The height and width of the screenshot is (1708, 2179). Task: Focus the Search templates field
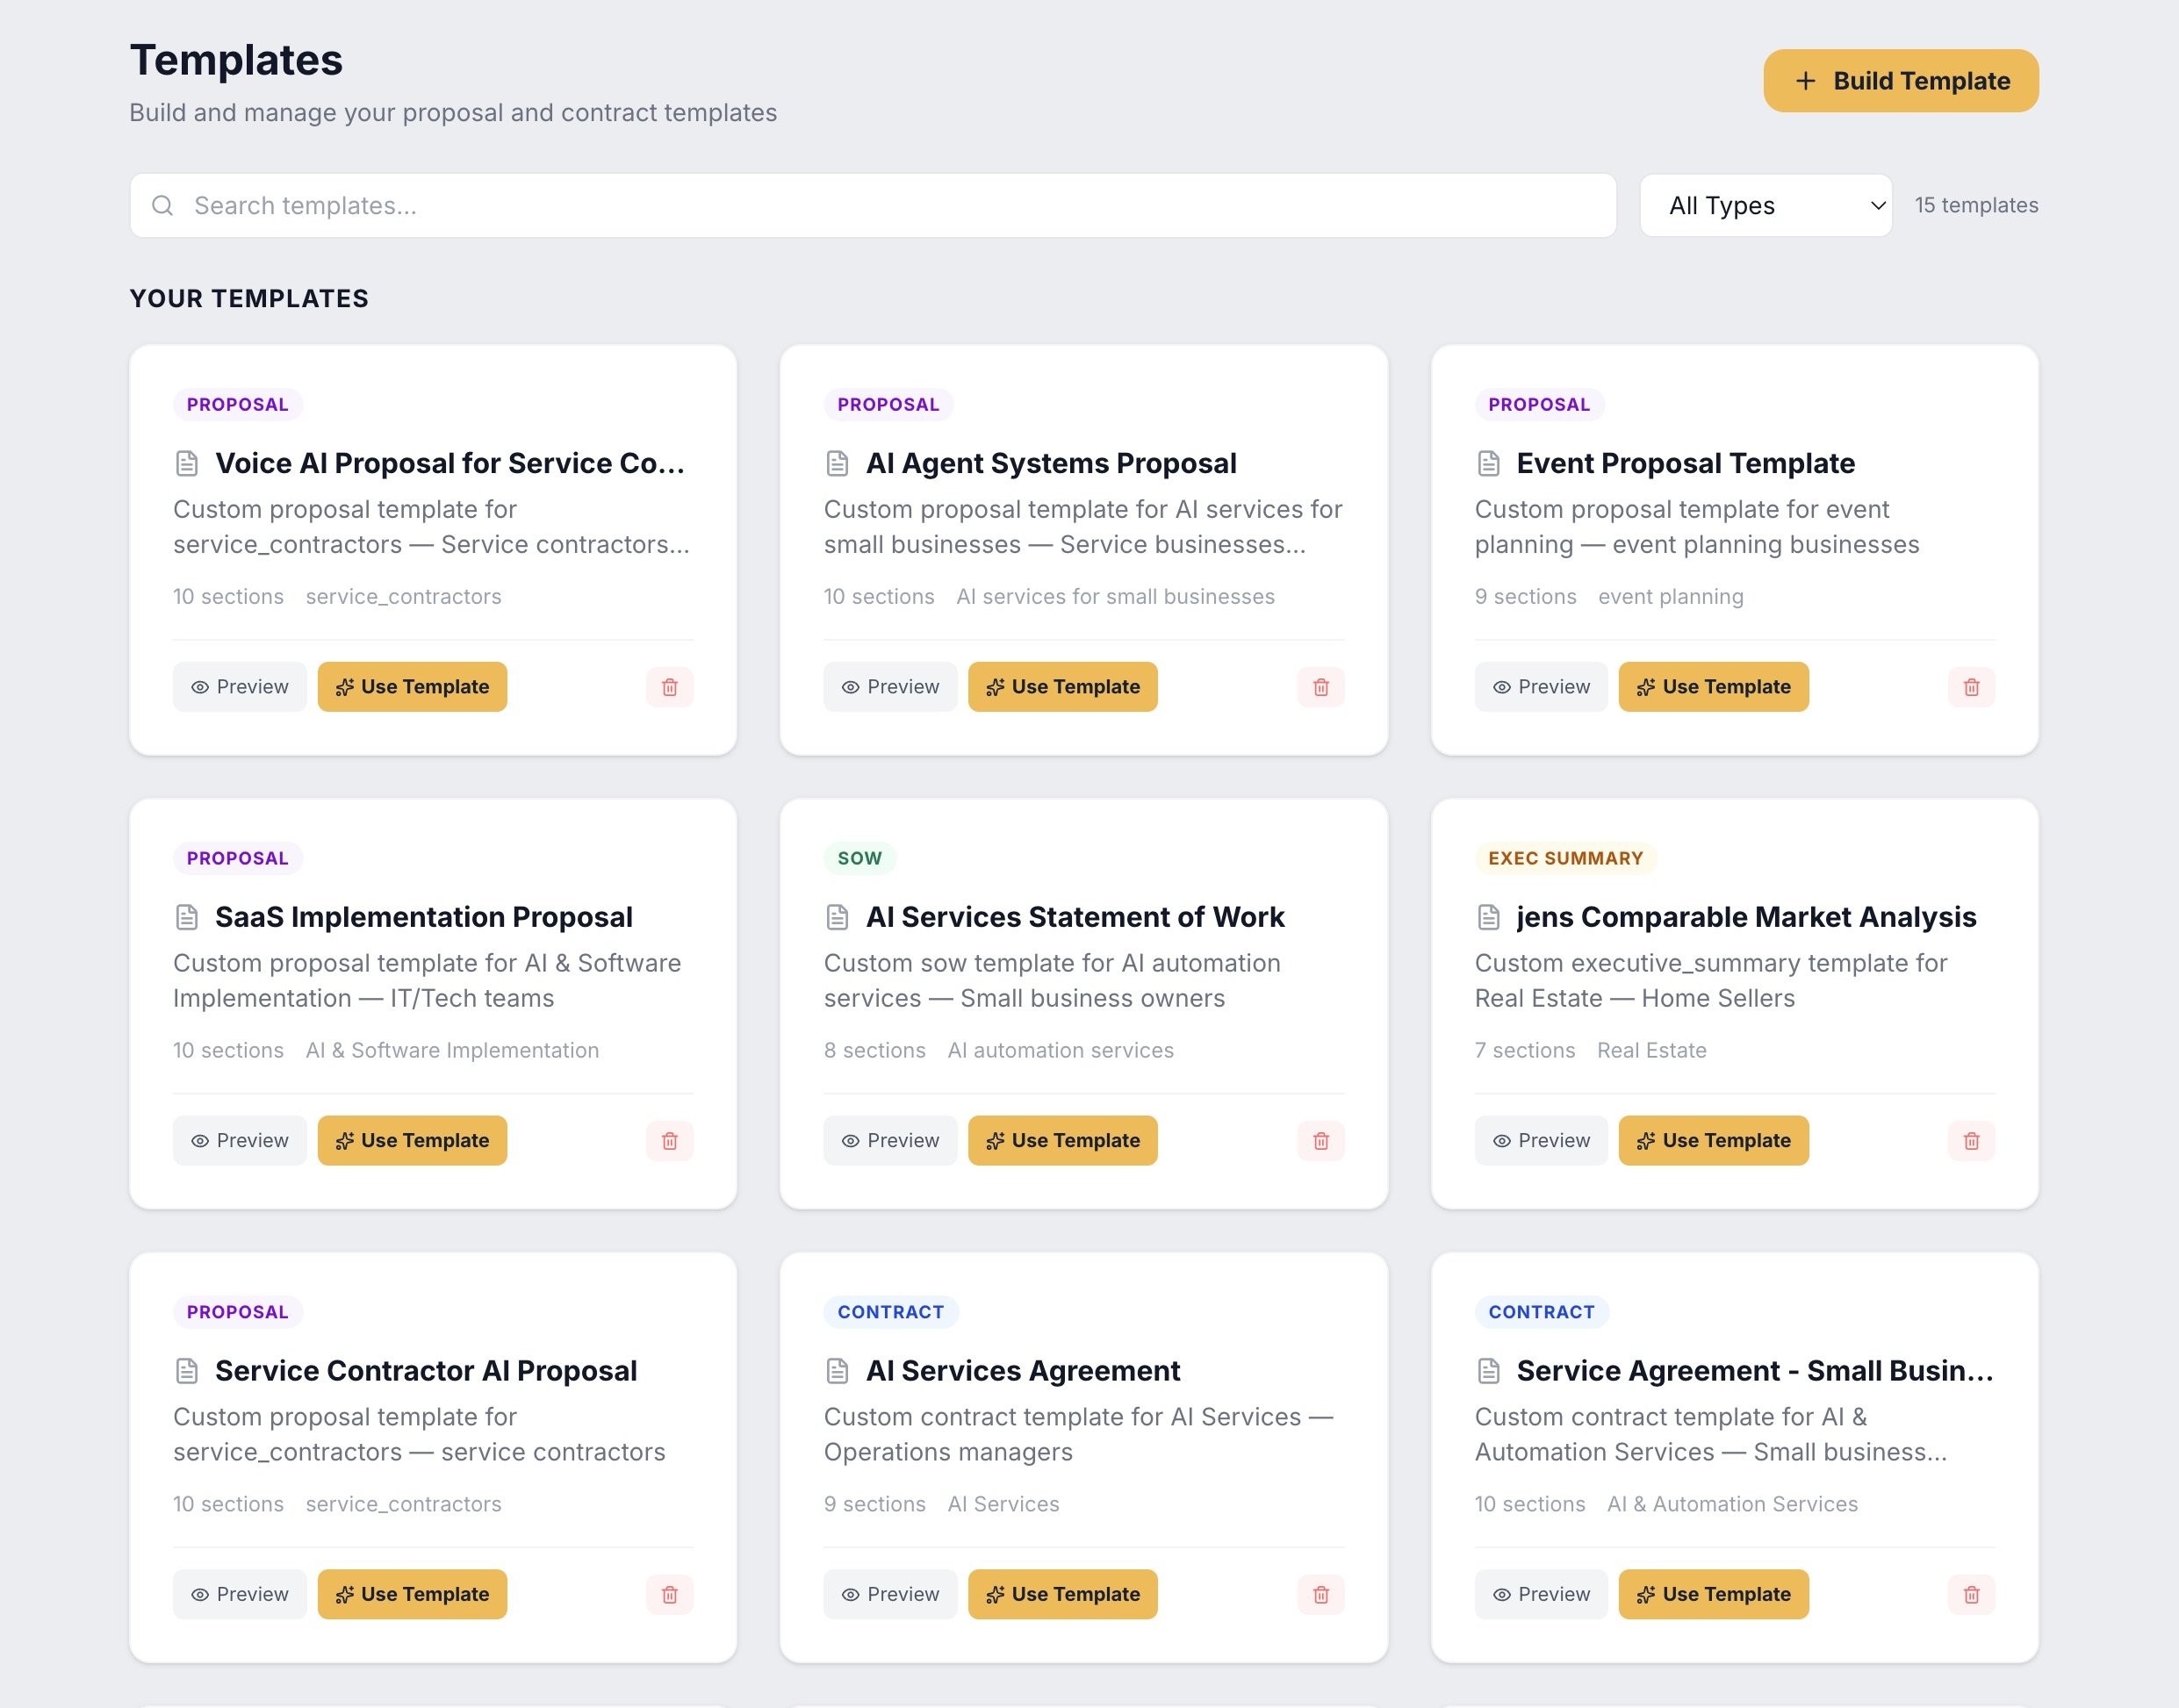pos(872,205)
